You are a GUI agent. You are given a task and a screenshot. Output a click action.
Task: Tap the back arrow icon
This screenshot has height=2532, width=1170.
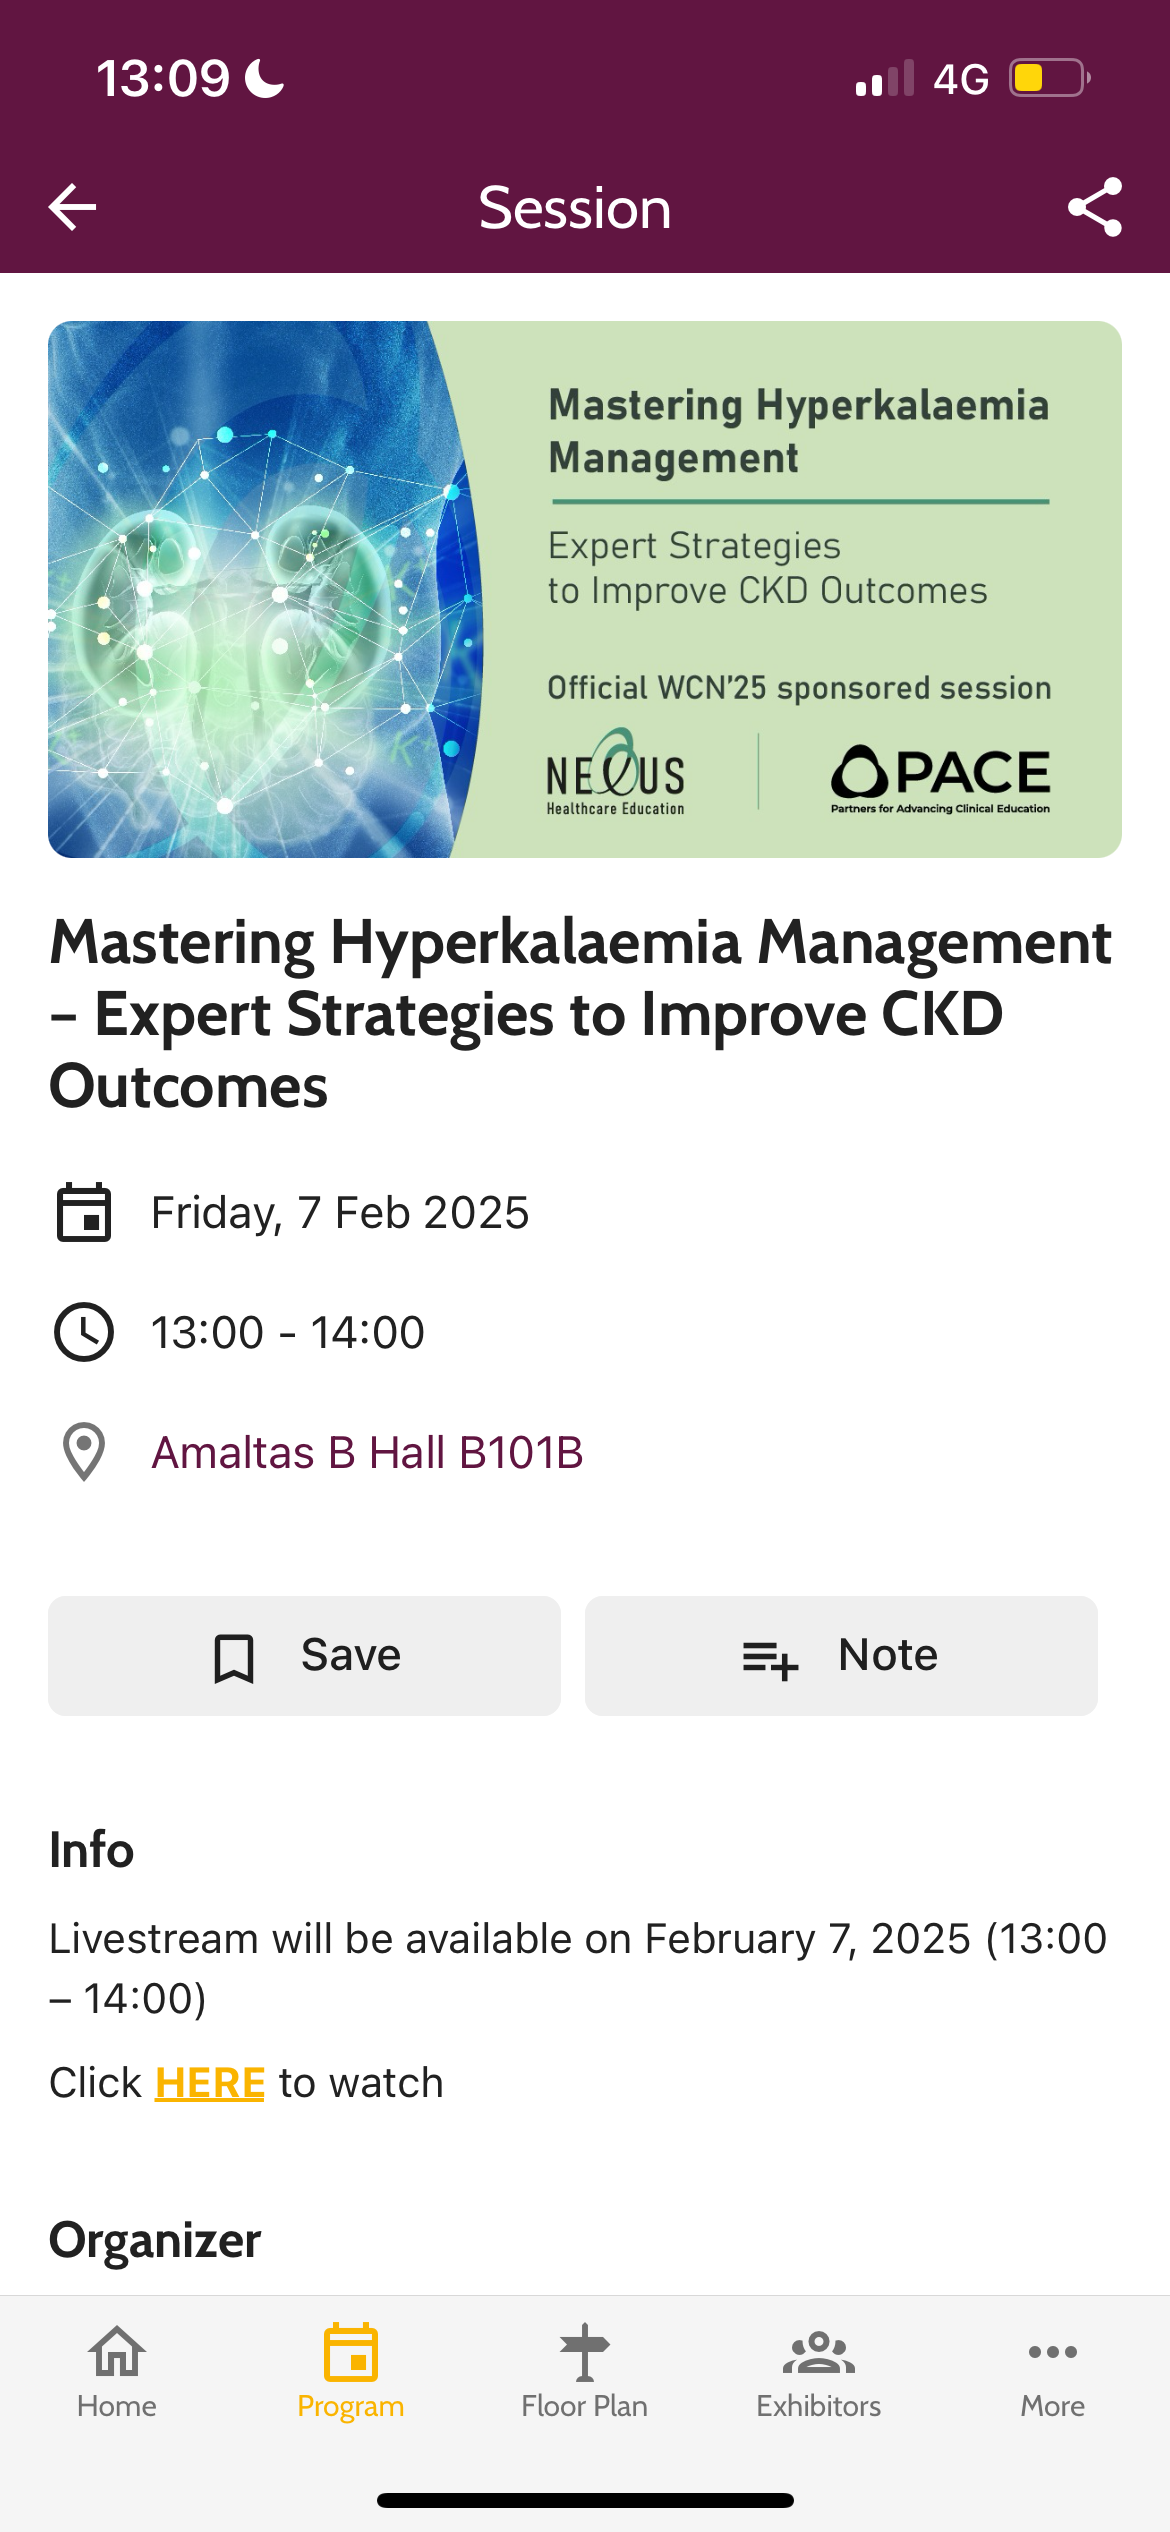[73, 207]
